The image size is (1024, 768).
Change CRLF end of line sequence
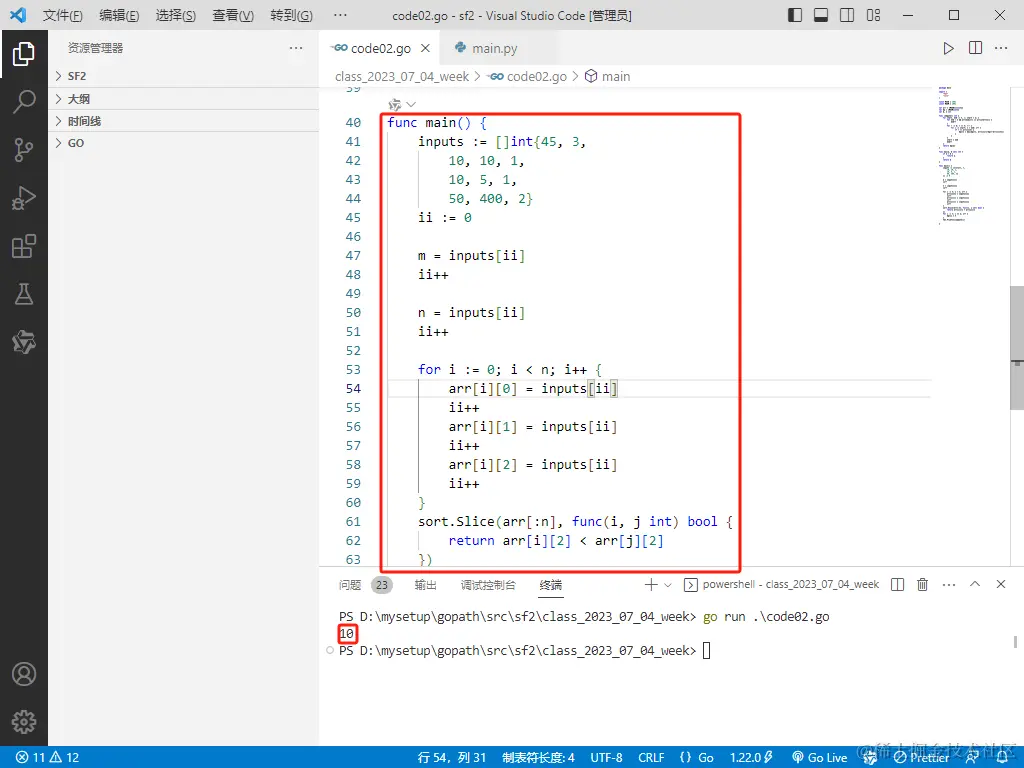(651, 758)
